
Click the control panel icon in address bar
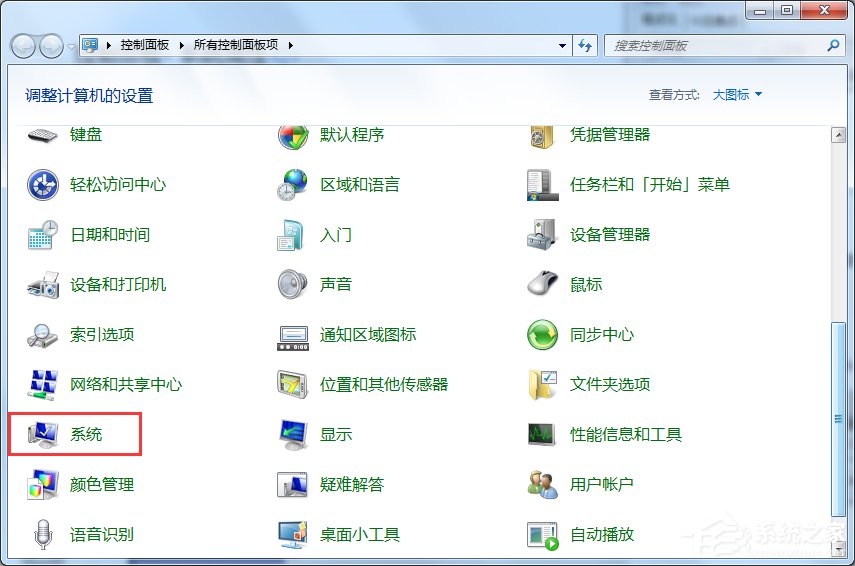click(x=90, y=45)
